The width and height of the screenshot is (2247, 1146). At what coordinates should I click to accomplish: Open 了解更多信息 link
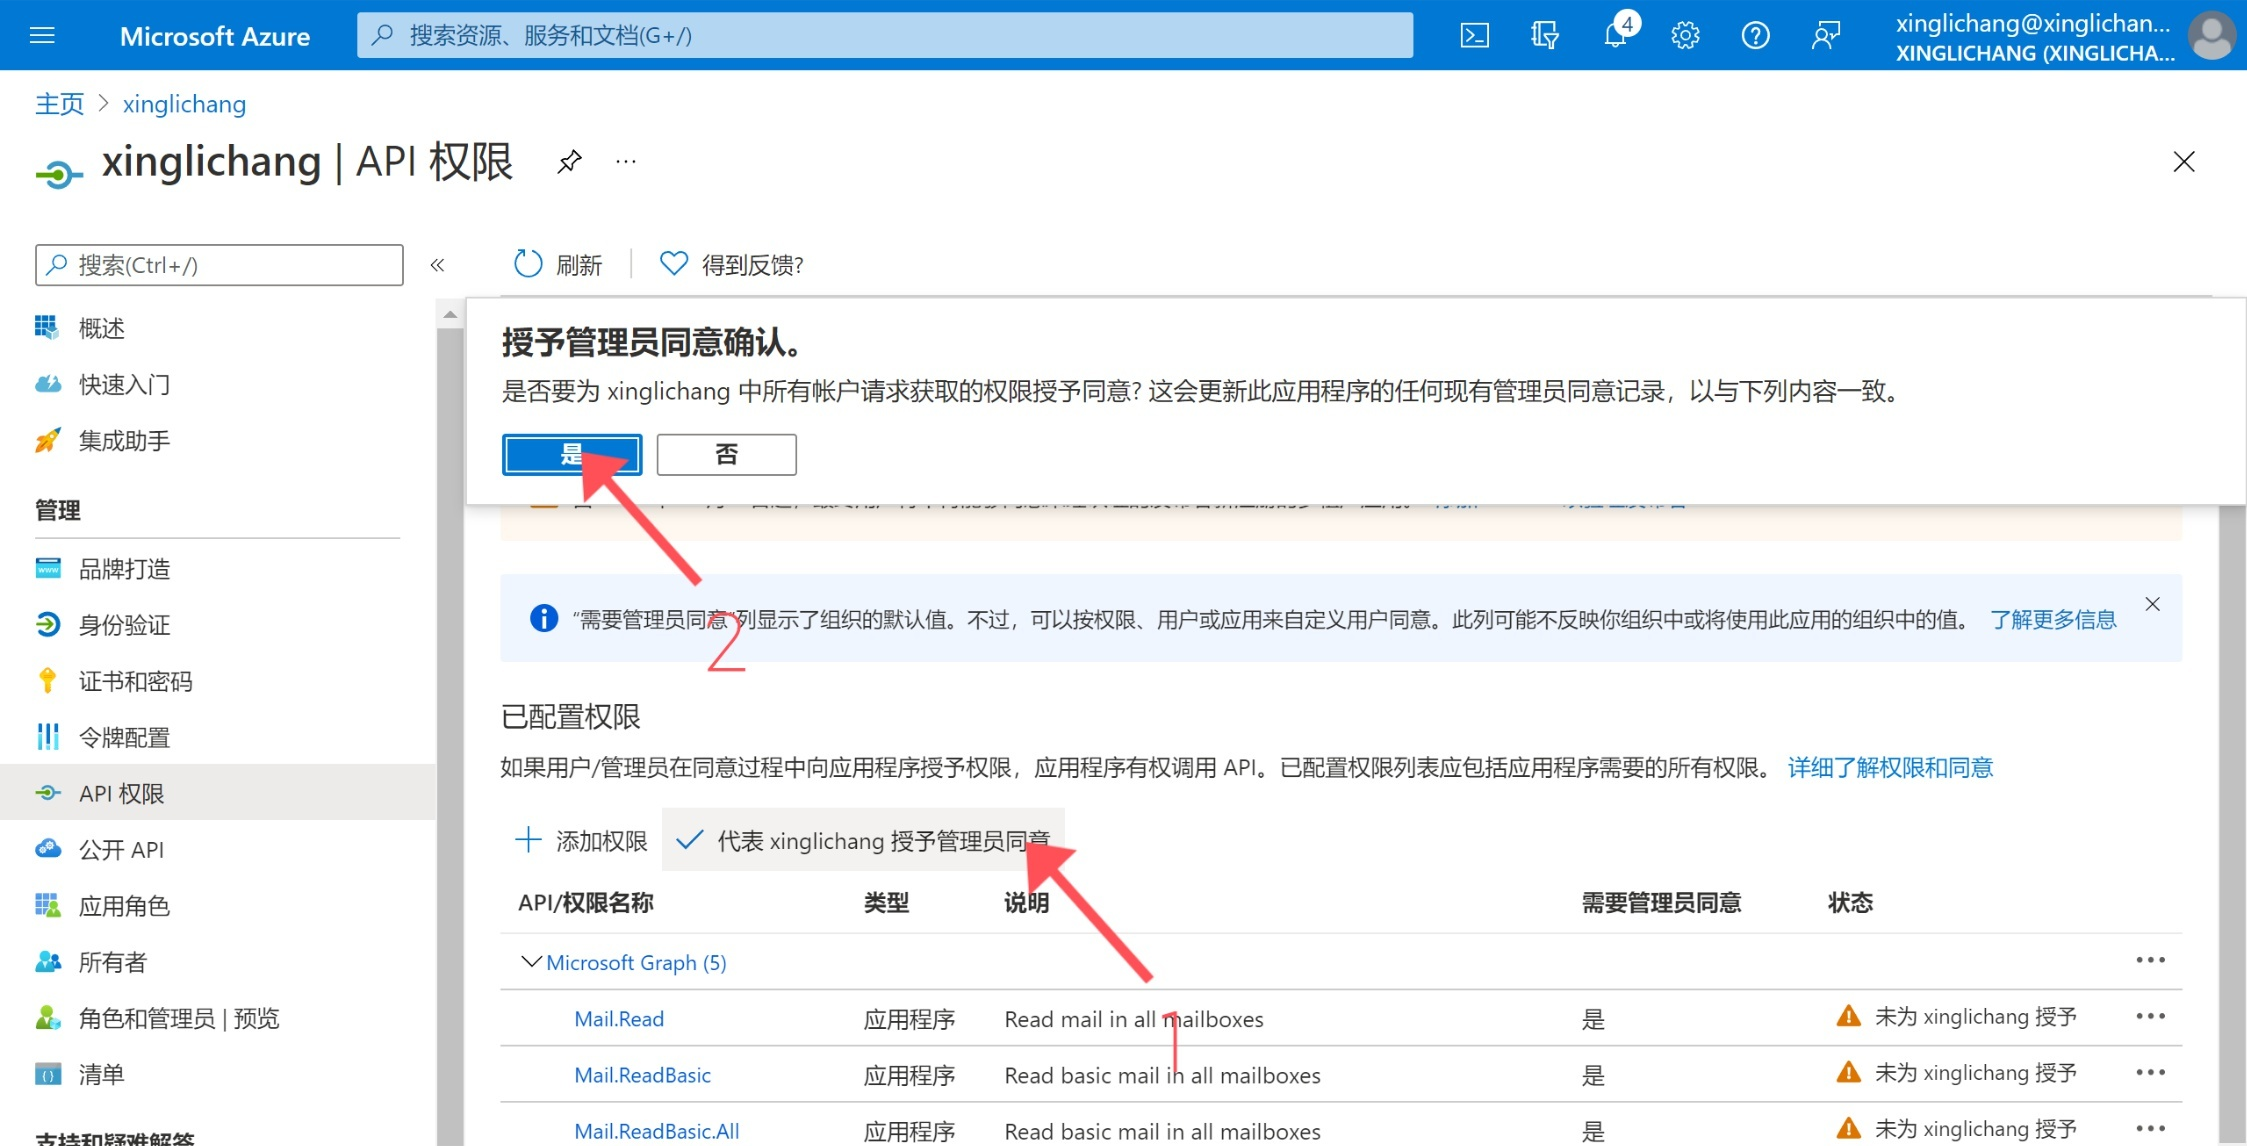click(2053, 620)
